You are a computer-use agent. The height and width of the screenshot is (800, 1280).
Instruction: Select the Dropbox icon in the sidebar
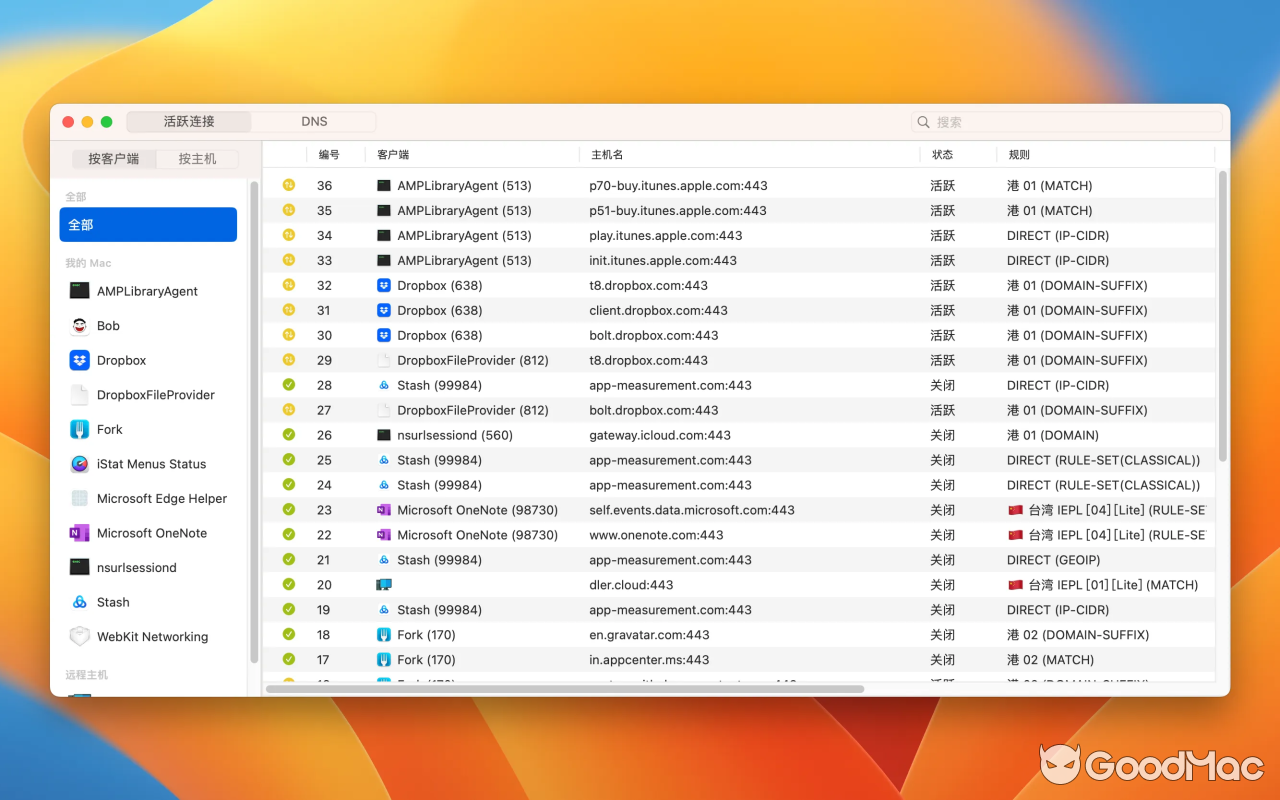(x=83, y=360)
